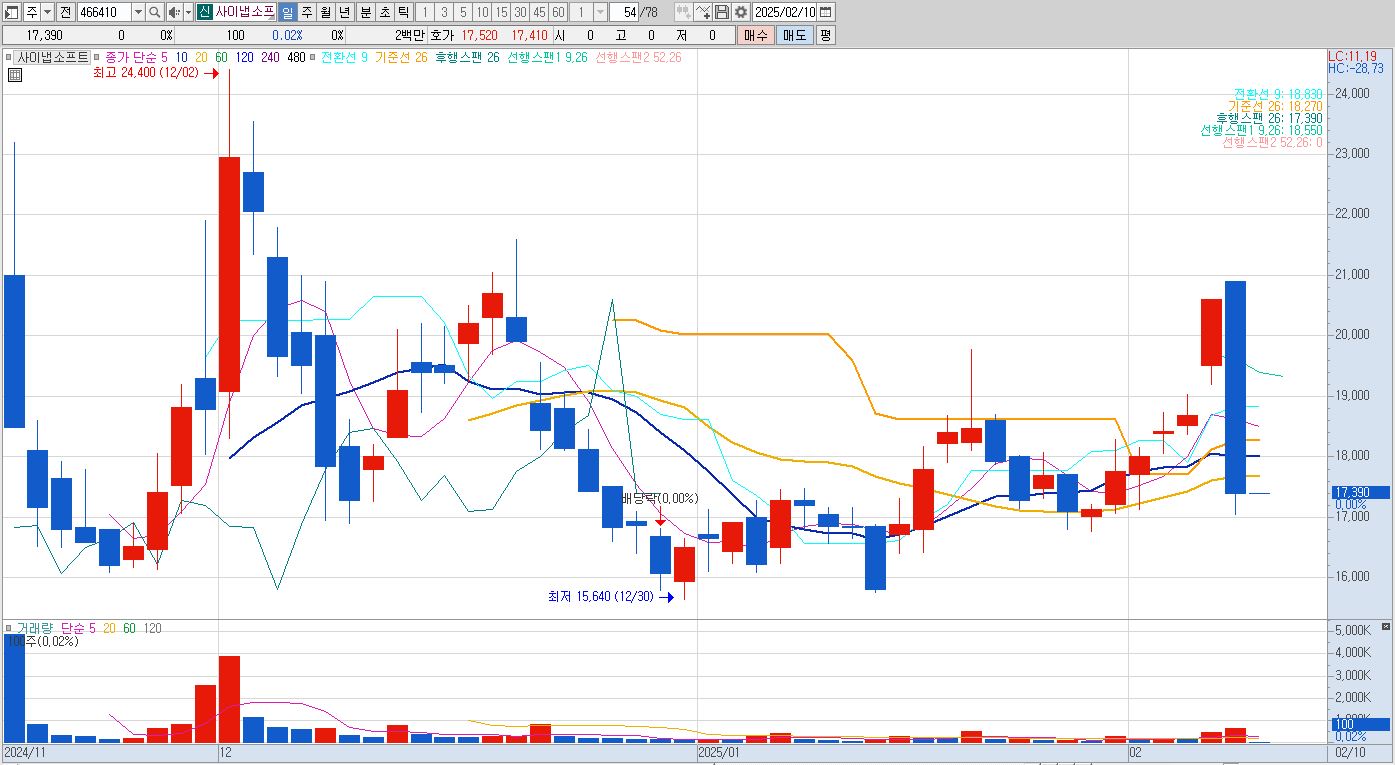
Task: Click the 평 button beside 매도
Action: tap(825, 35)
